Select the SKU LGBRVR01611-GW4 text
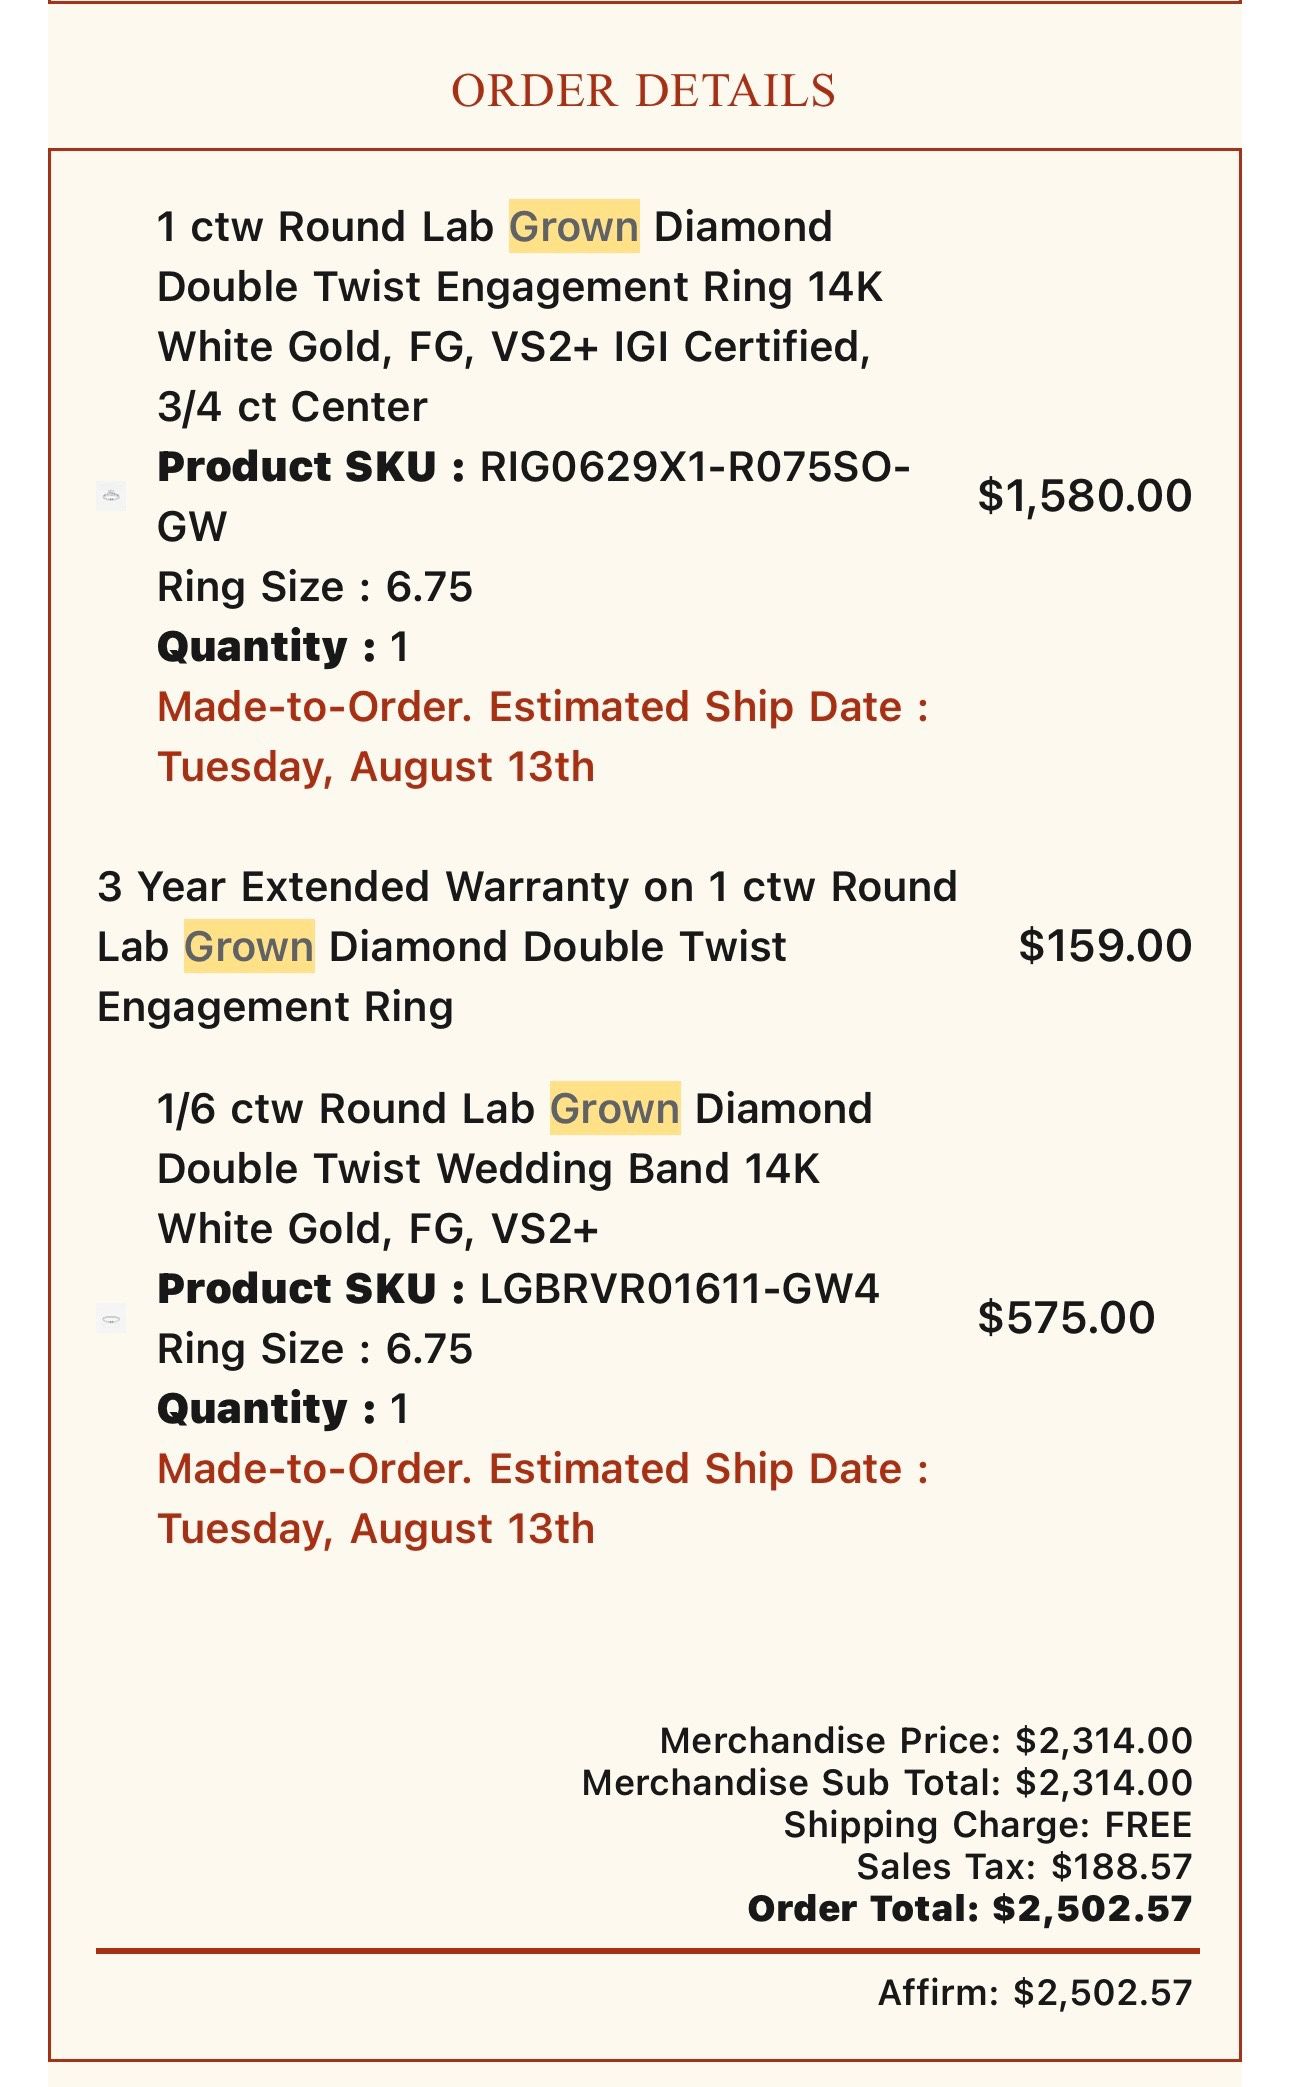Image resolution: width=1290 pixels, height=2087 pixels. tap(679, 1289)
